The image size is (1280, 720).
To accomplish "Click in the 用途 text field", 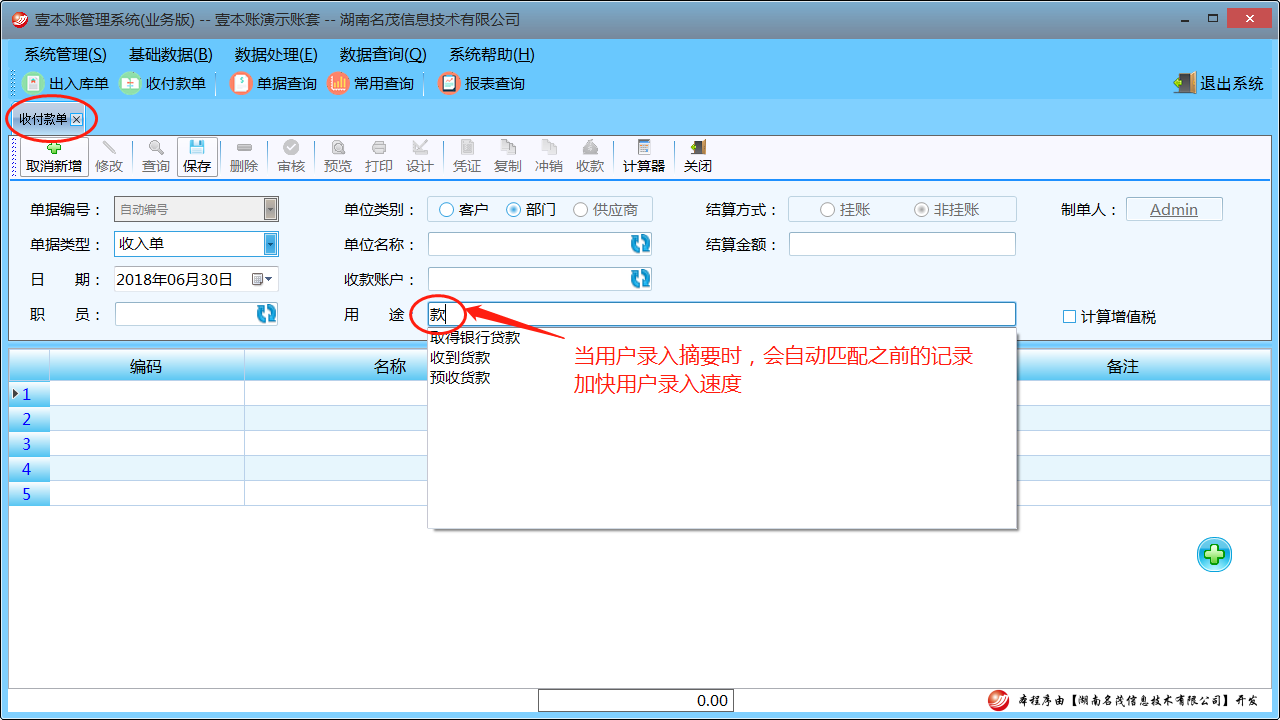I will [x=722, y=314].
